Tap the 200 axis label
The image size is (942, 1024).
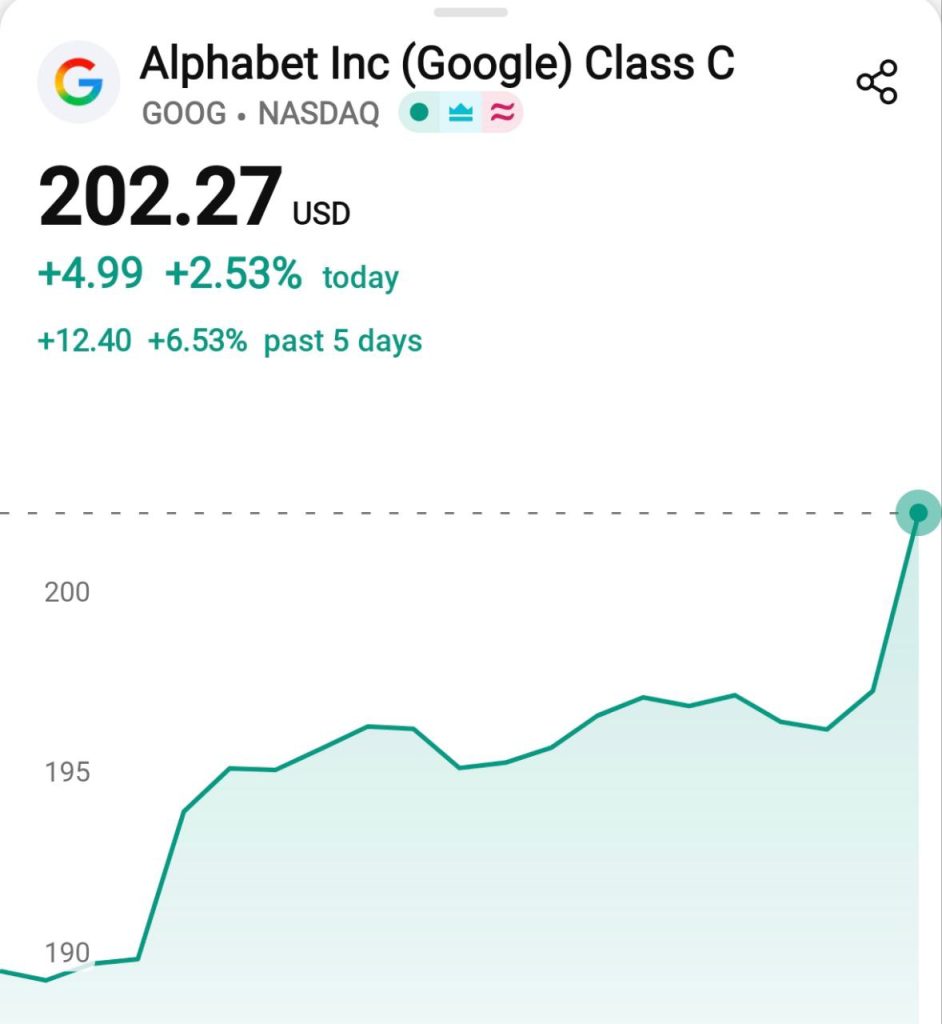(67, 592)
